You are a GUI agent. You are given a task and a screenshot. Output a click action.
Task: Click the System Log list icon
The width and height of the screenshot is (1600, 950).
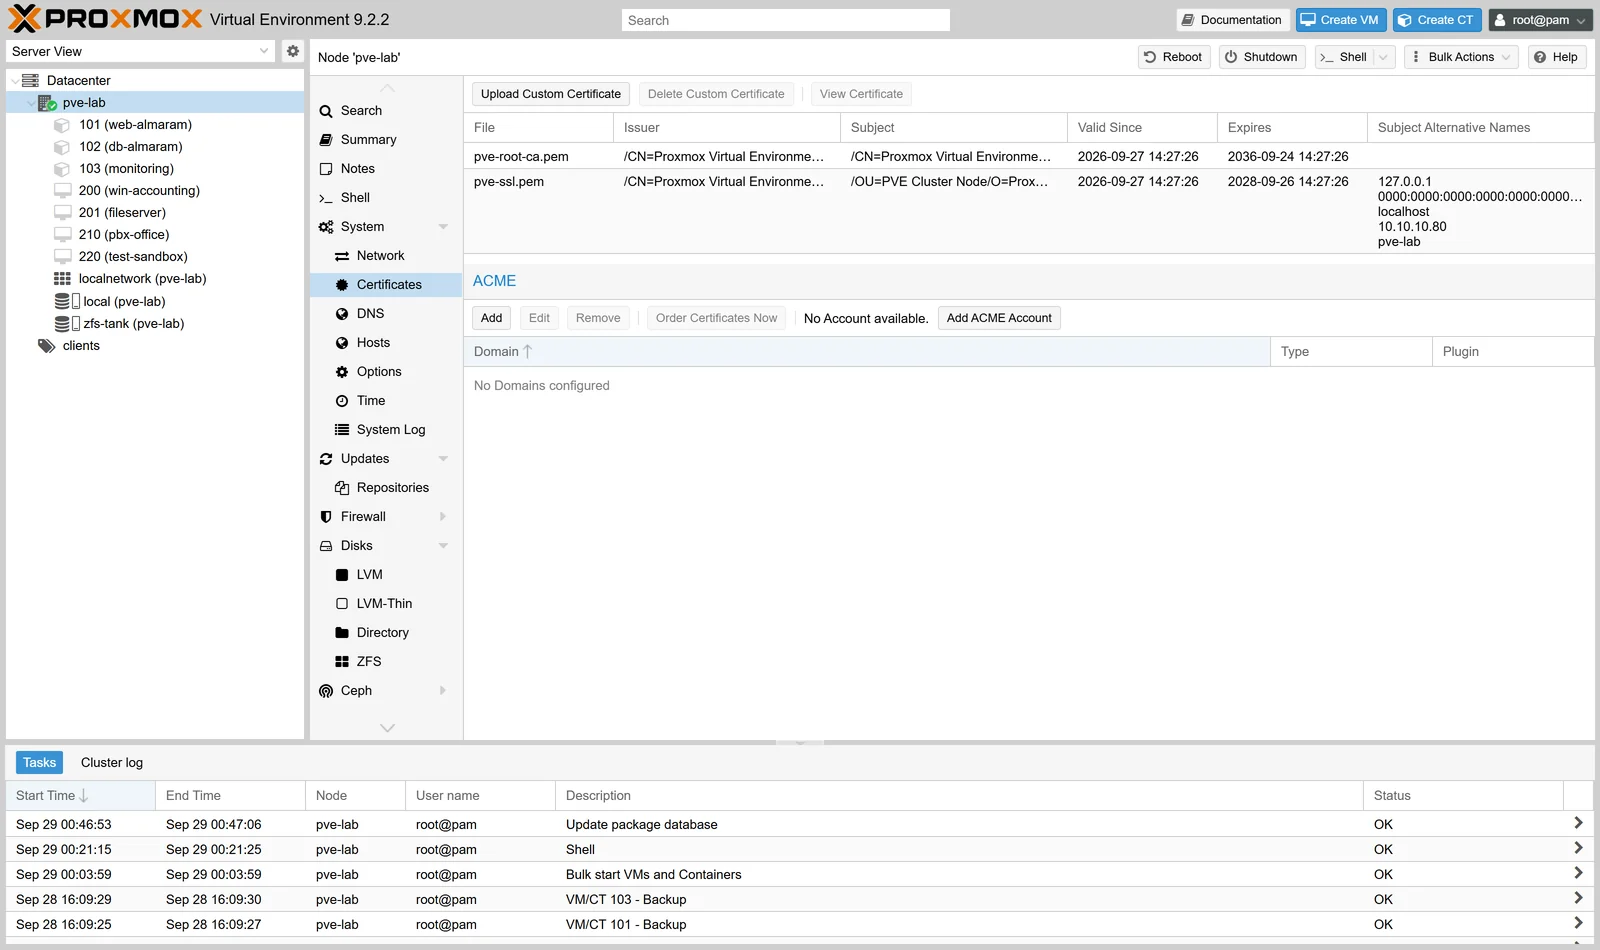click(342, 430)
